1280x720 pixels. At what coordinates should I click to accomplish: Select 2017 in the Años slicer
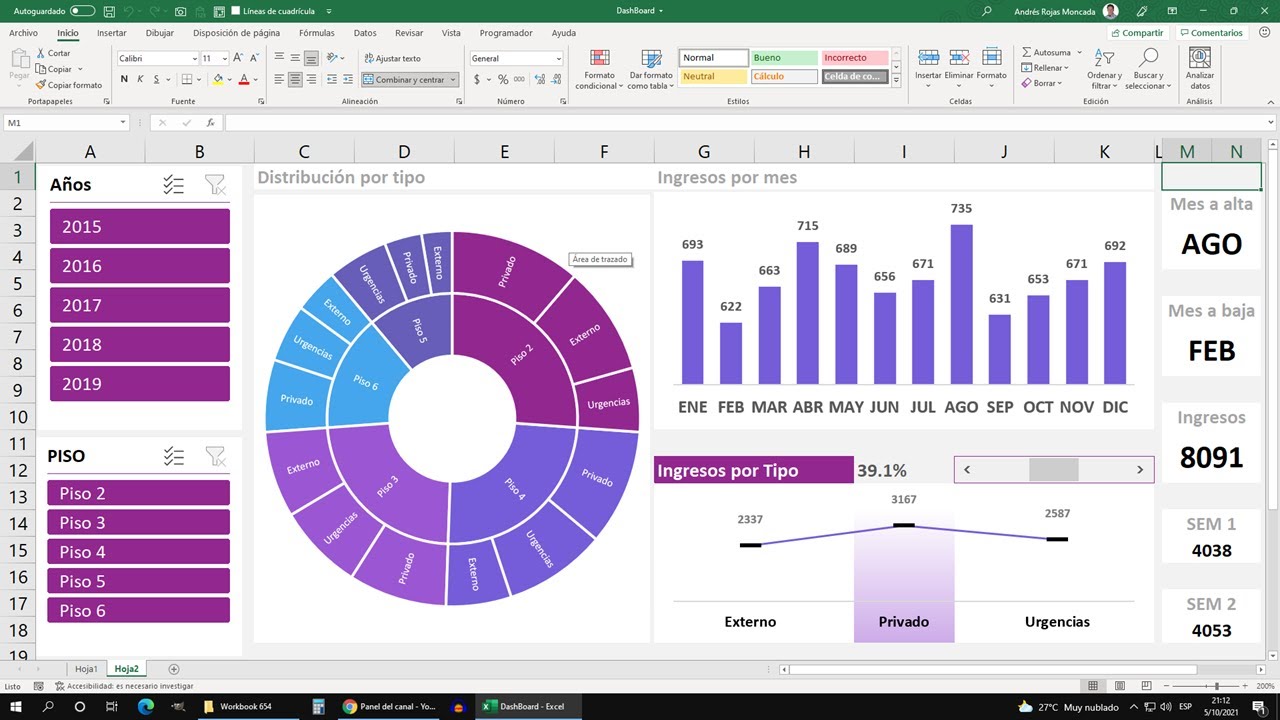pos(139,305)
